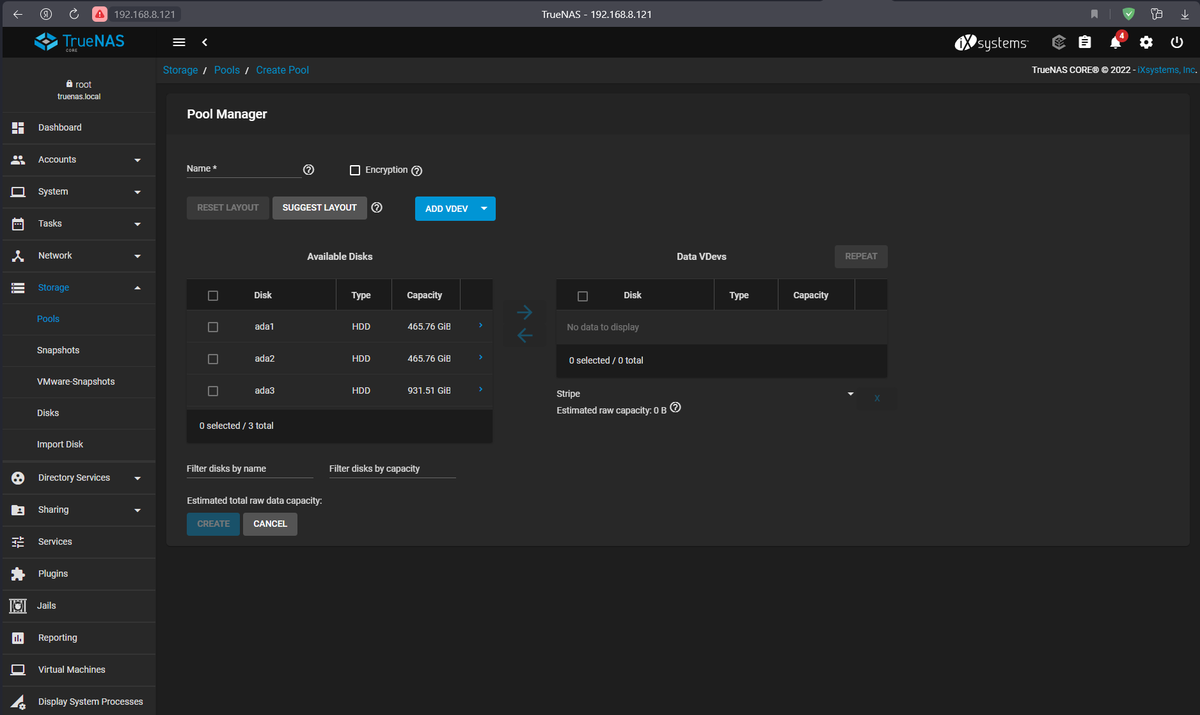This screenshot has width=1200, height=715.
Task: Collapse the Storage sidebar menu
Action: point(137,288)
